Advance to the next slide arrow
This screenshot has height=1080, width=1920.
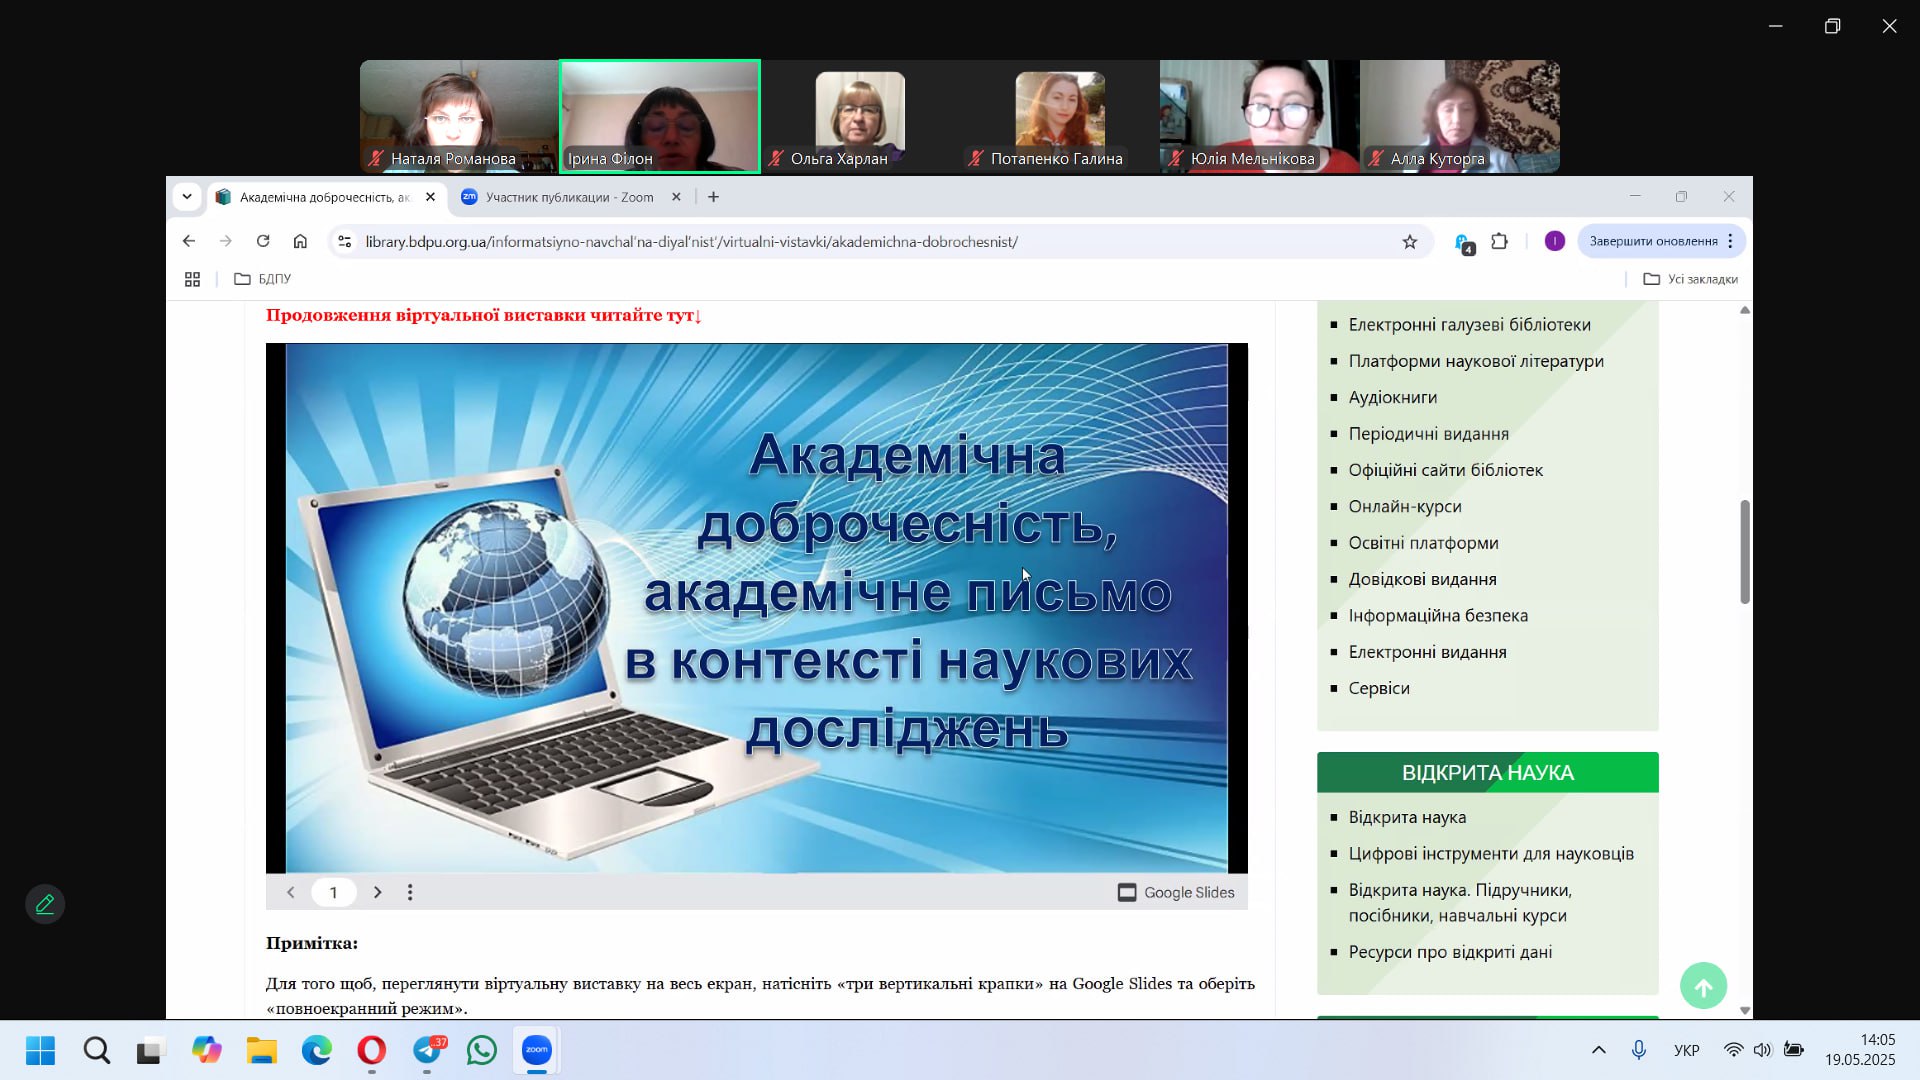tap(377, 892)
